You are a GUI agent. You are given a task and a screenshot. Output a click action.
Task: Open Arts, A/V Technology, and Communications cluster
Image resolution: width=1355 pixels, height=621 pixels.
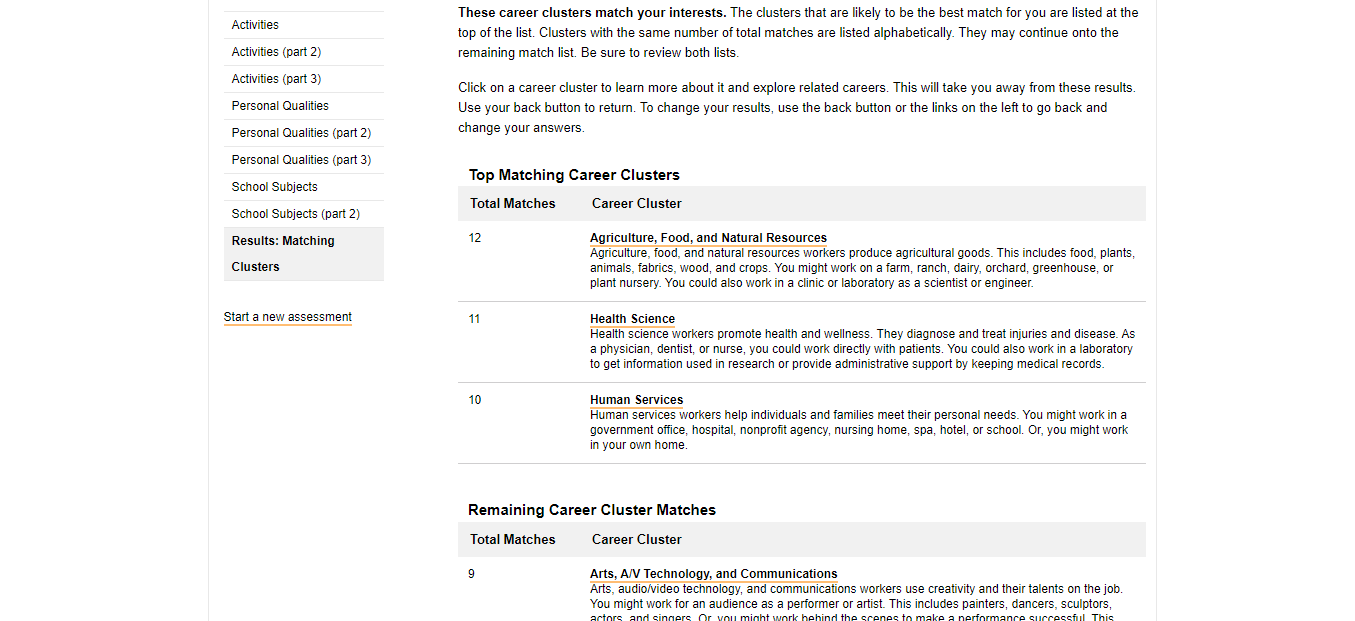[713, 574]
